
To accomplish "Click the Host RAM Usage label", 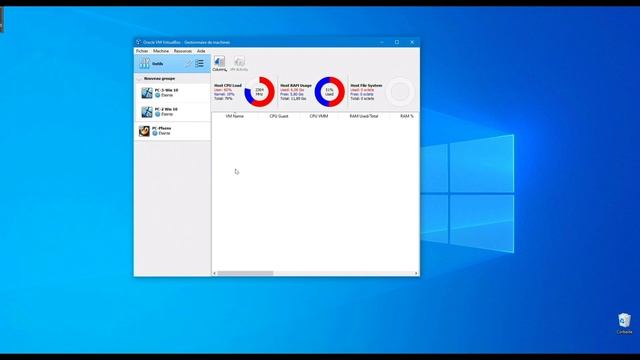I will (296, 85).
